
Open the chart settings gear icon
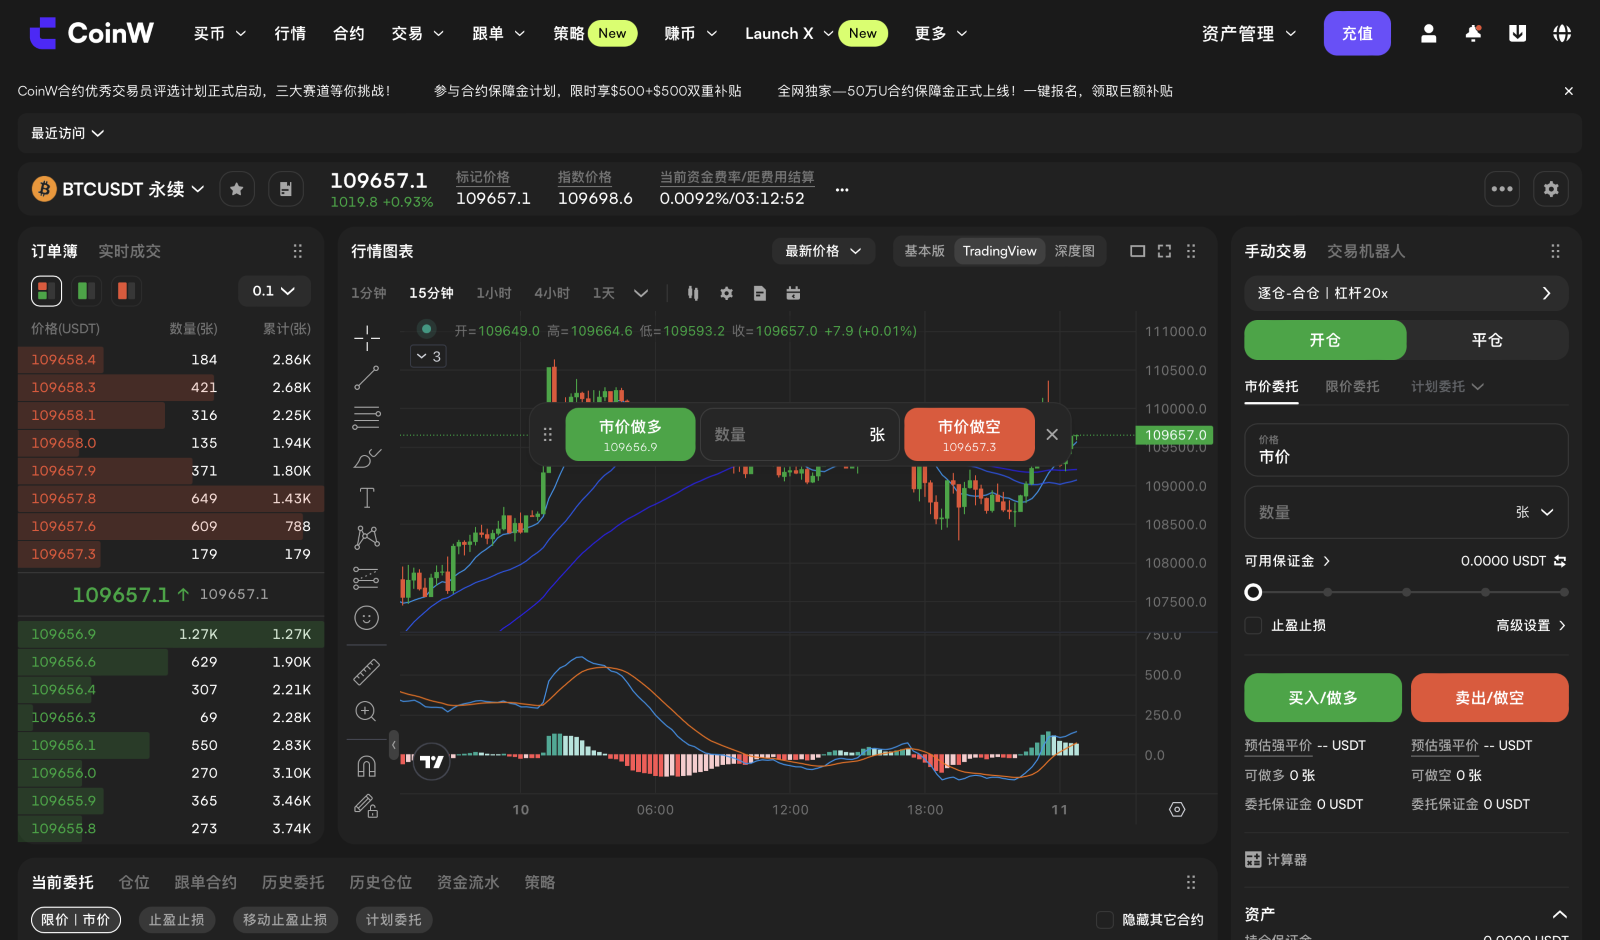726,293
